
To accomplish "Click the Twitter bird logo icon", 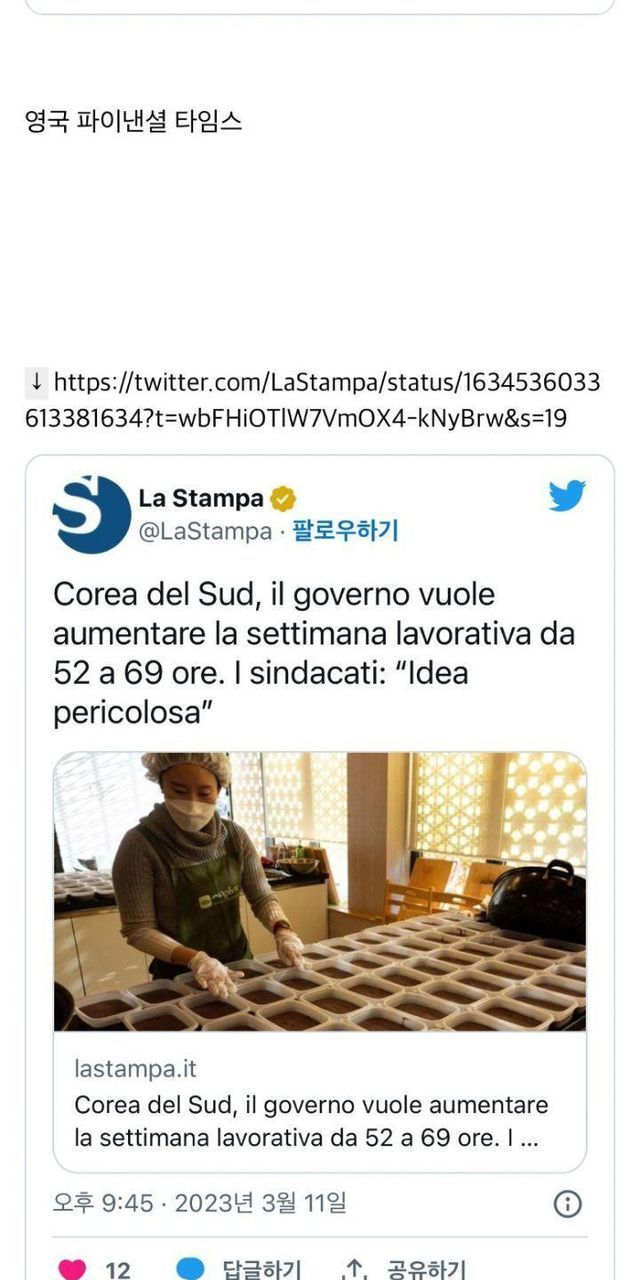I will [567, 495].
